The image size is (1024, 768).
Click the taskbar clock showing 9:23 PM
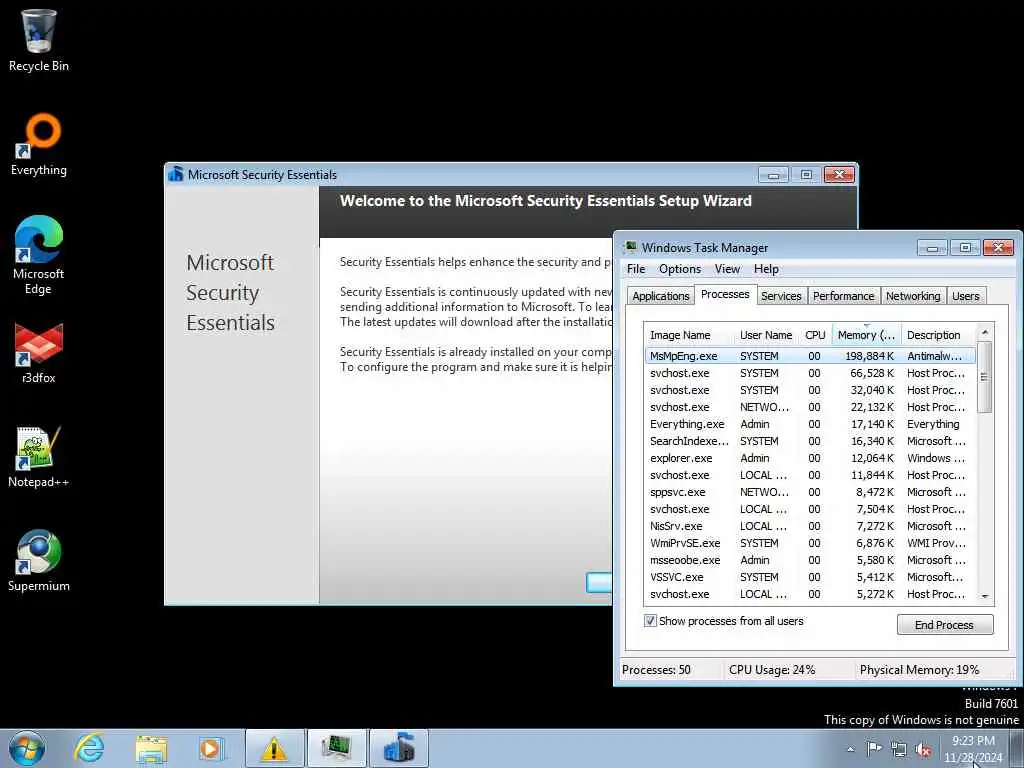coord(973,749)
